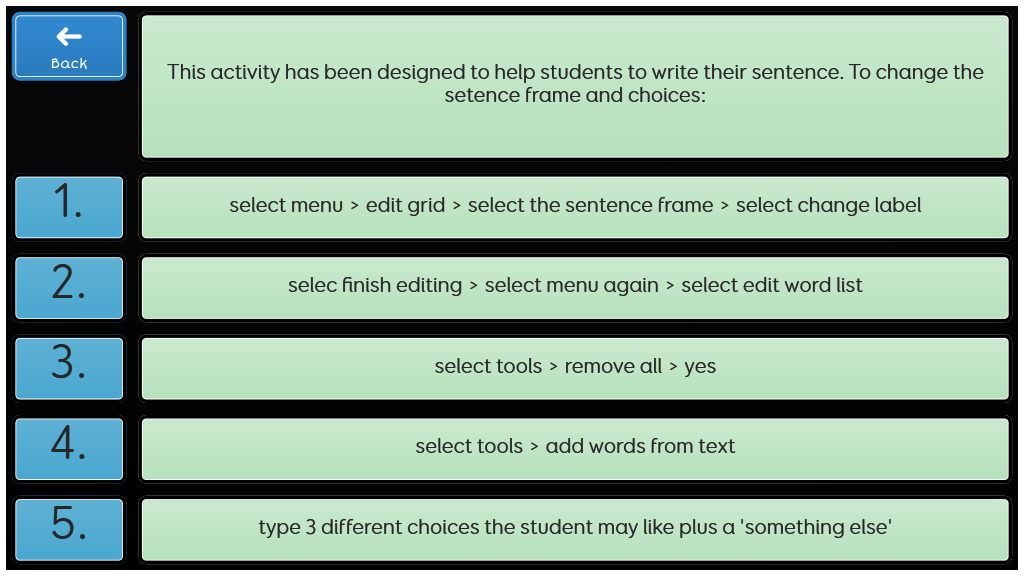1024x576 pixels.
Task: Tap the 'type 3 different choices' instruction cell
Action: (575, 529)
